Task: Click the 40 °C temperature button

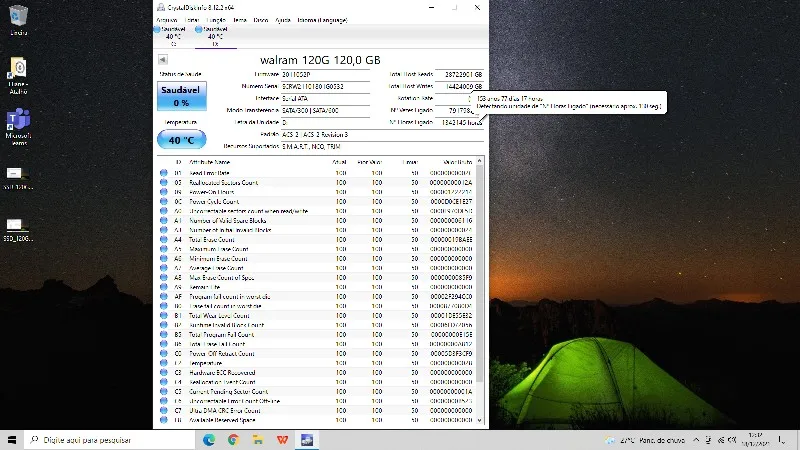Action: (x=181, y=139)
